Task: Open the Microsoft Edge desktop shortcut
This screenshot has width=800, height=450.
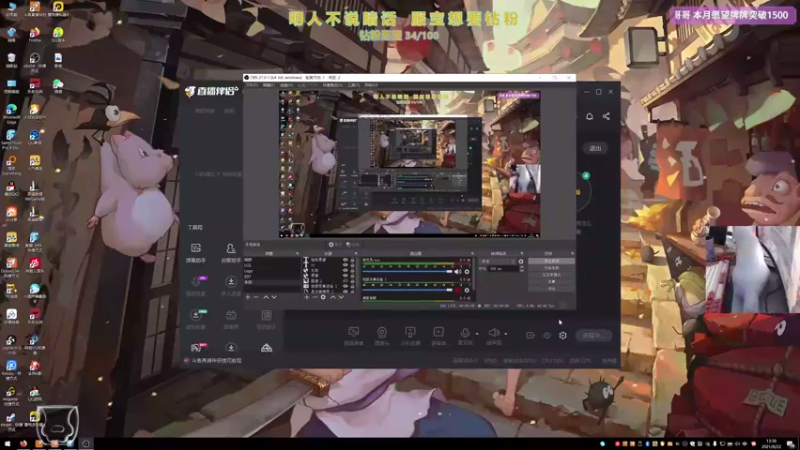Action: point(11,112)
